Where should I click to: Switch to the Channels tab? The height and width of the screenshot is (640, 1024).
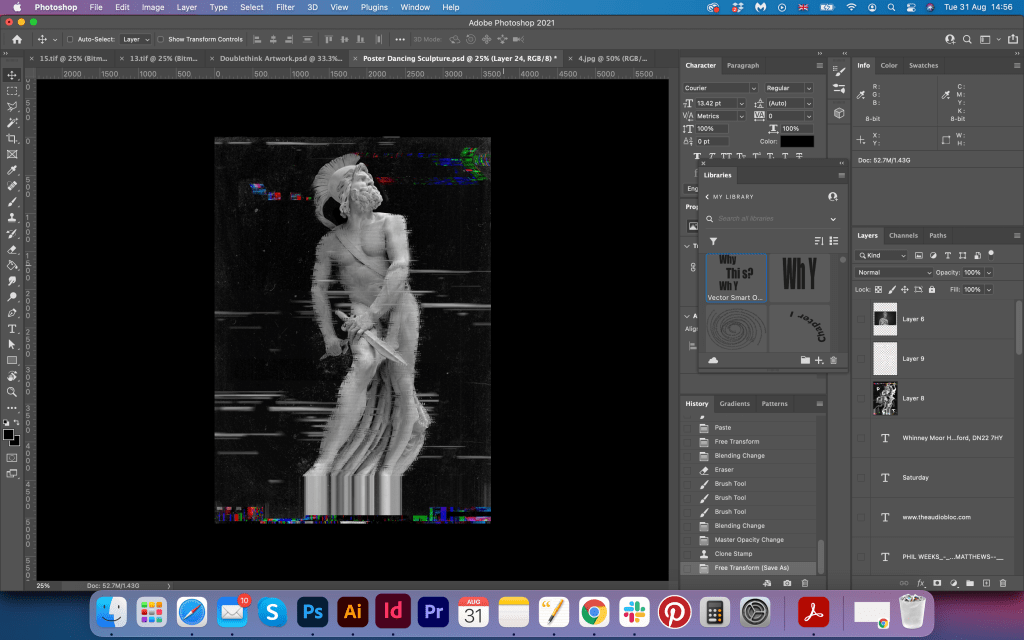[x=903, y=236]
